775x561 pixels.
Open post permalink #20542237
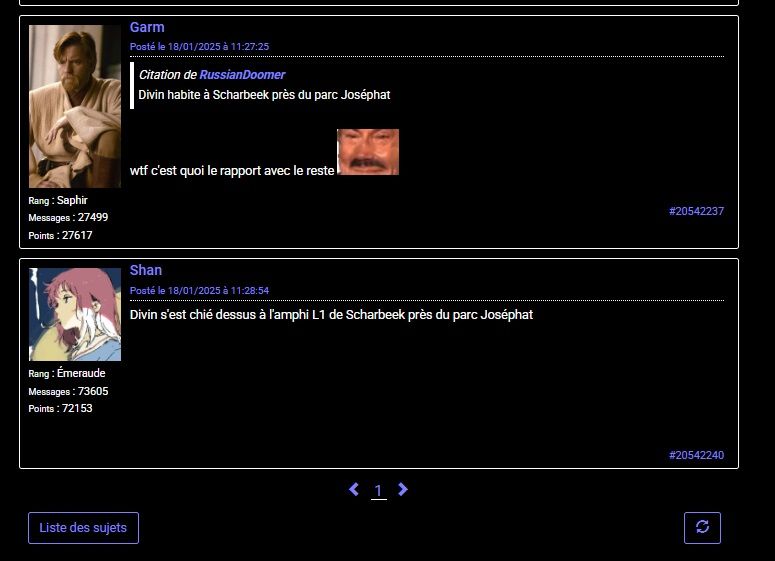696,211
